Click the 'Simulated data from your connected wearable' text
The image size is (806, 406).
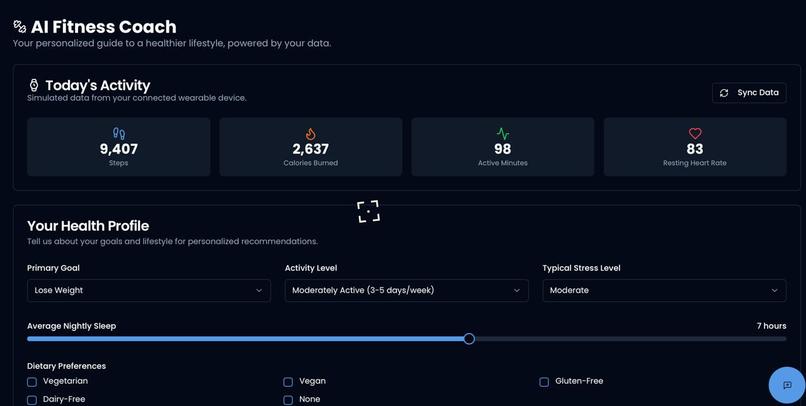tap(137, 98)
